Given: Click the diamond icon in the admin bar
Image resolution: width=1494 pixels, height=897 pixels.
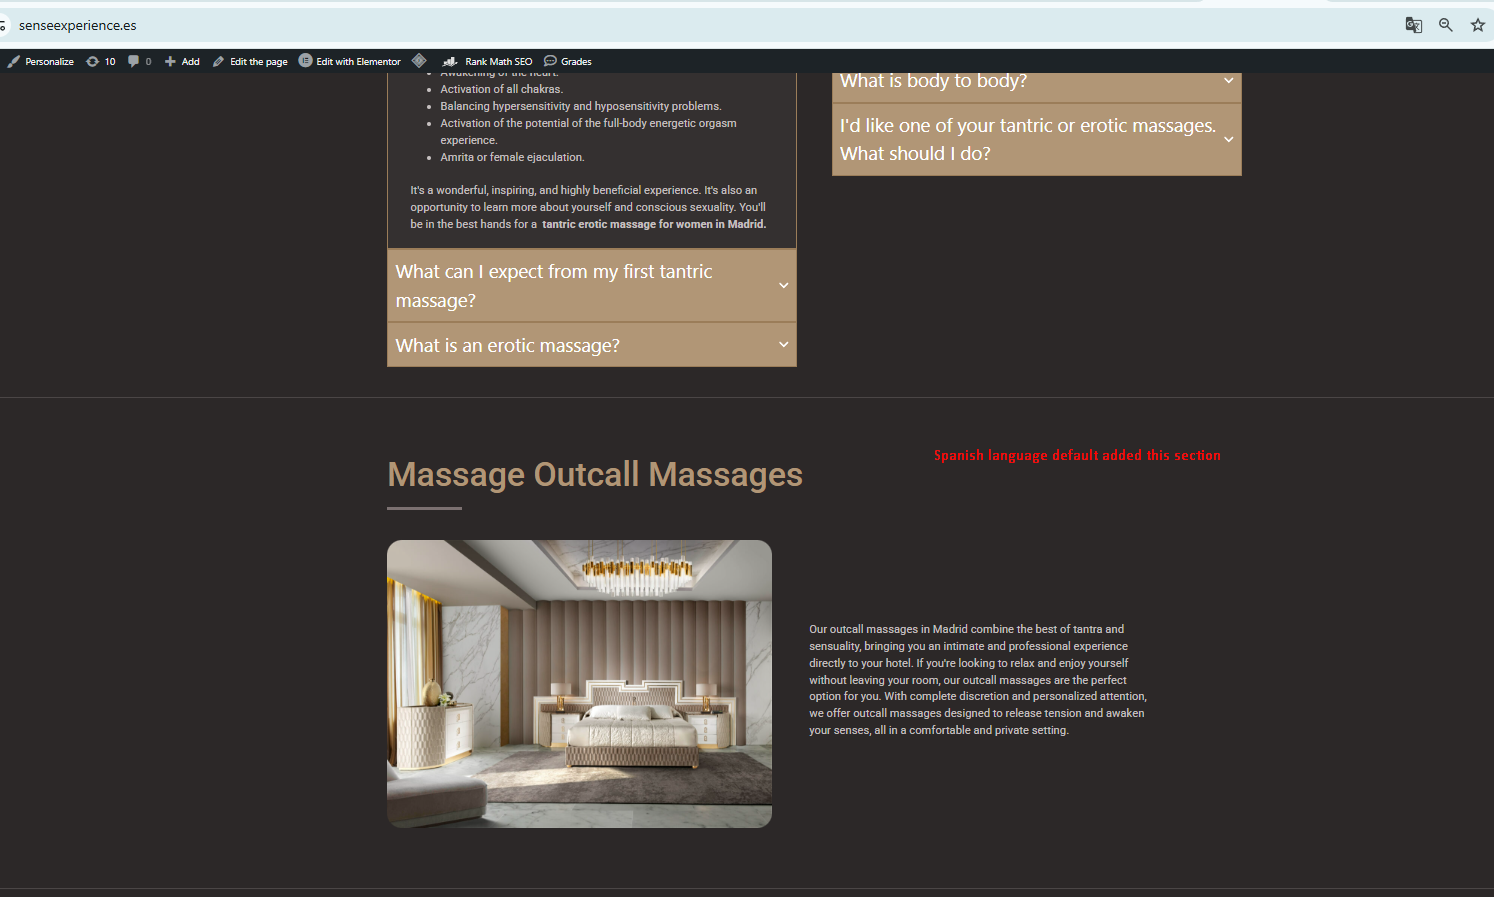Looking at the screenshot, I should [419, 61].
